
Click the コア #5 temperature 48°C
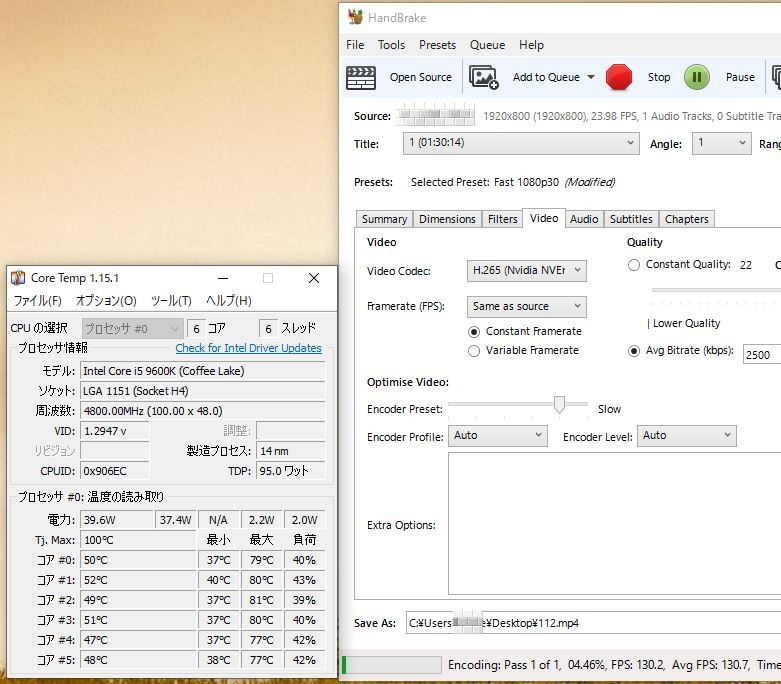coord(138,660)
